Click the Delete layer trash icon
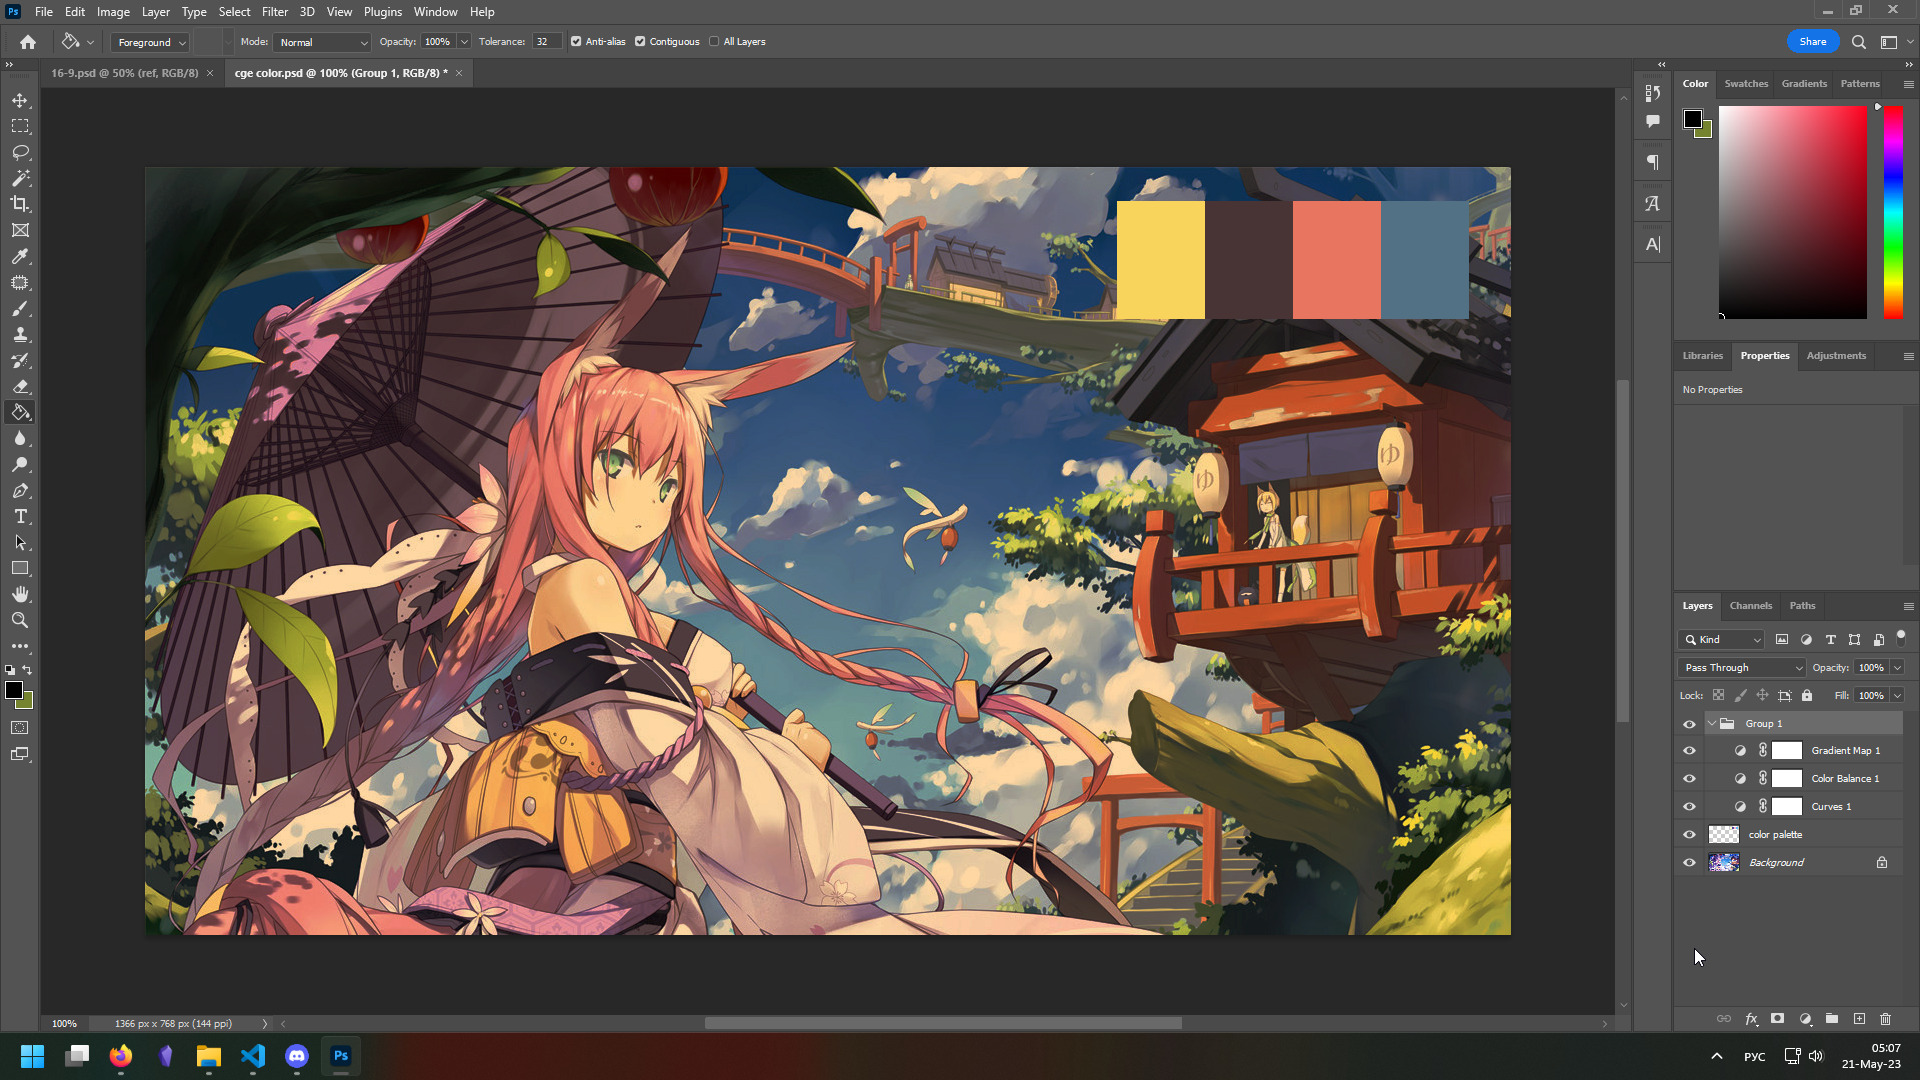This screenshot has width=1920, height=1080. 1885,1019
